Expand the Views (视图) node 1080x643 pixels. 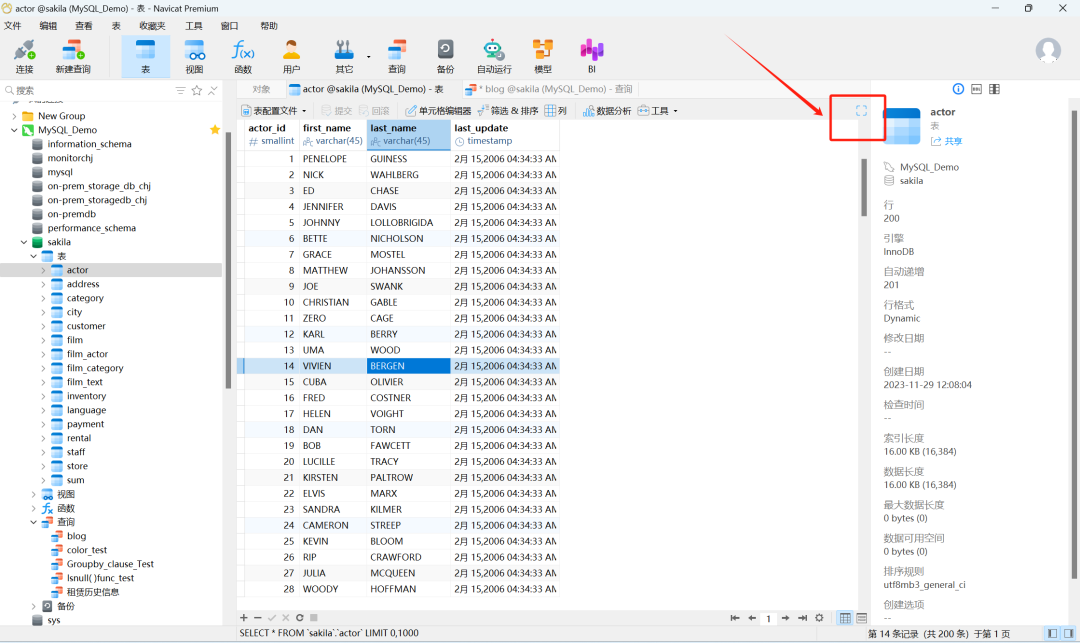33,494
